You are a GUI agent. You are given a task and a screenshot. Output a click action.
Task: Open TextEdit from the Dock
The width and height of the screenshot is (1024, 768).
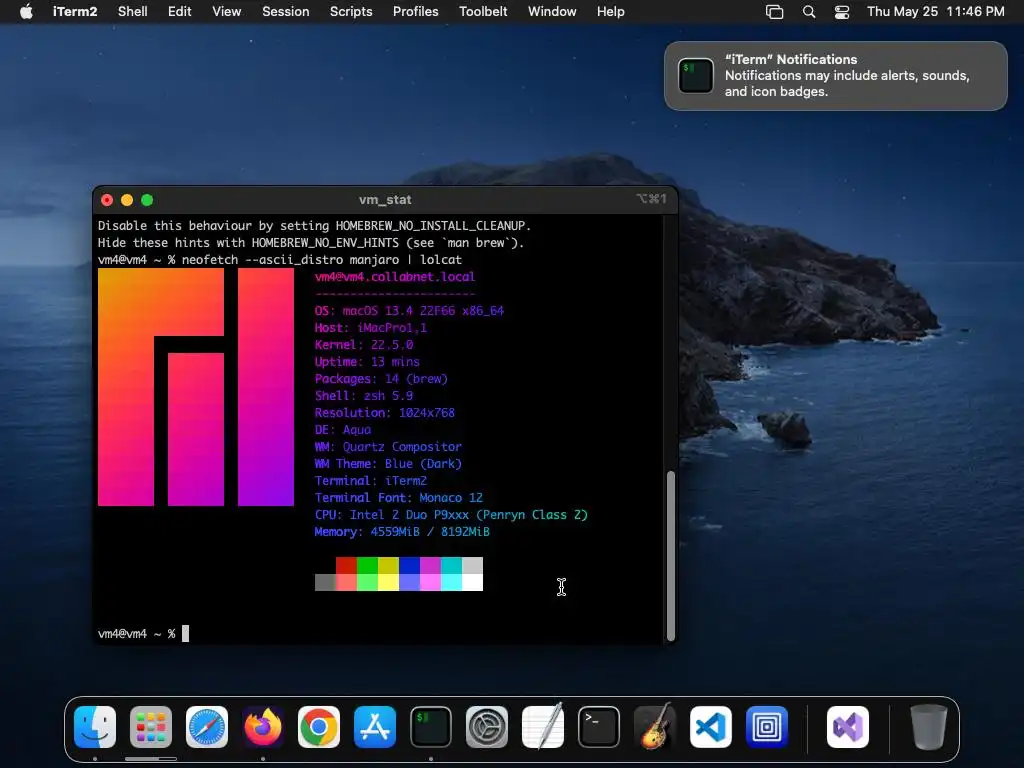coord(543,726)
